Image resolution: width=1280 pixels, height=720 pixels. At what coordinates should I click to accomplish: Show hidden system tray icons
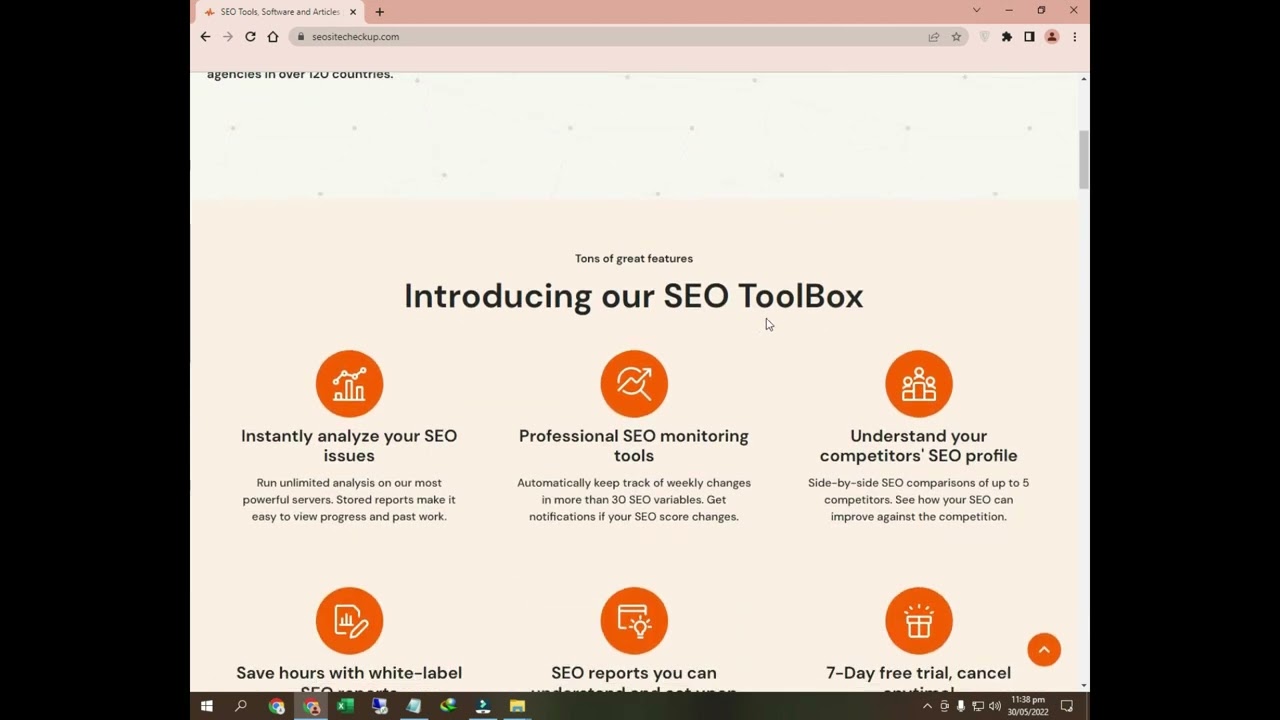(927, 706)
